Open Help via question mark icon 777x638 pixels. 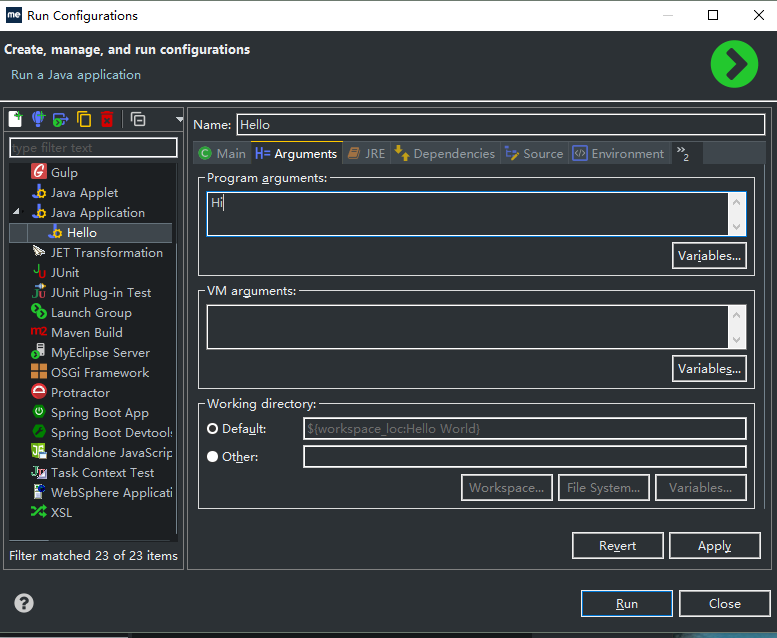tap(24, 603)
